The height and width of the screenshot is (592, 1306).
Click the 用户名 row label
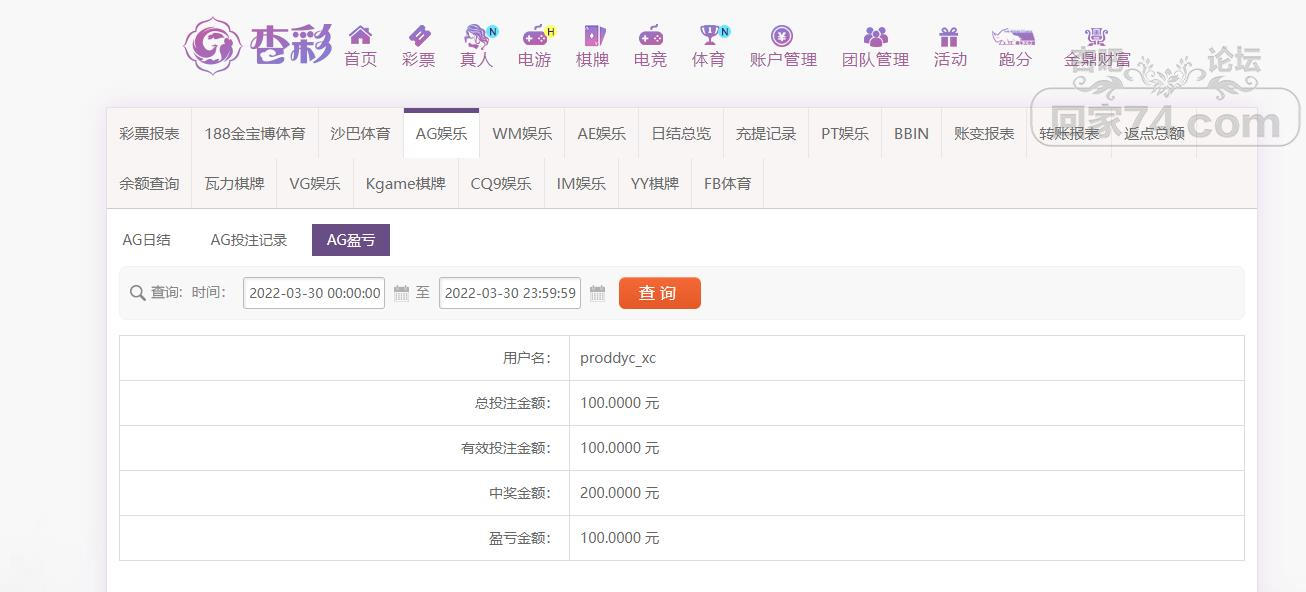(x=527, y=358)
